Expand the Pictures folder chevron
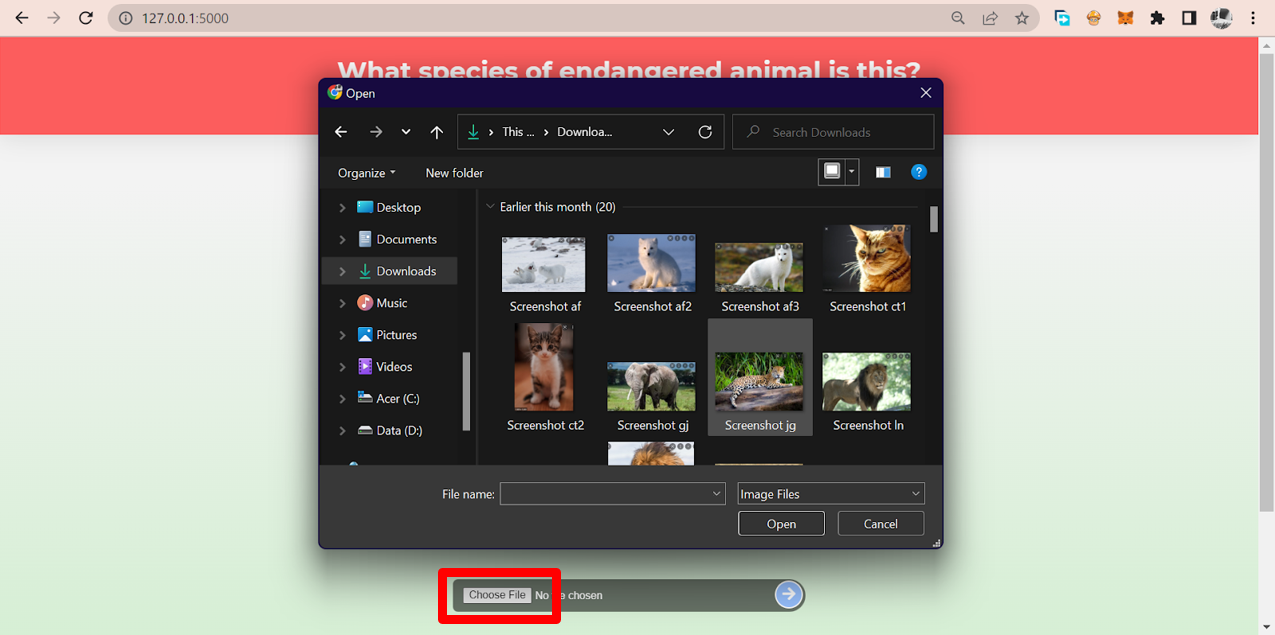 pyautogui.click(x=341, y=334)
